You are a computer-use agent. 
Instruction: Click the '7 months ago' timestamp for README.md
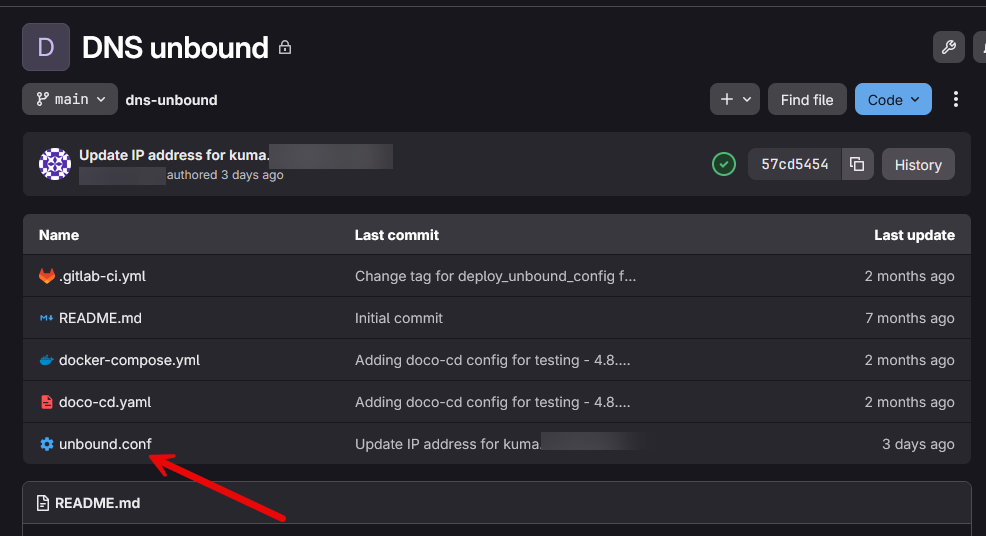909,318
